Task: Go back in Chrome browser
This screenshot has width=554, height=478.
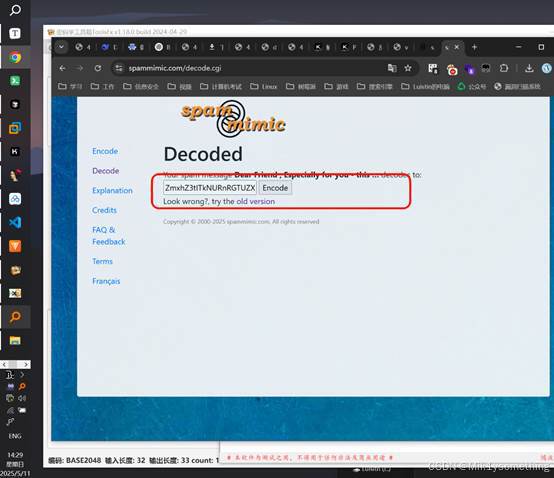Action: pos(63,68)
